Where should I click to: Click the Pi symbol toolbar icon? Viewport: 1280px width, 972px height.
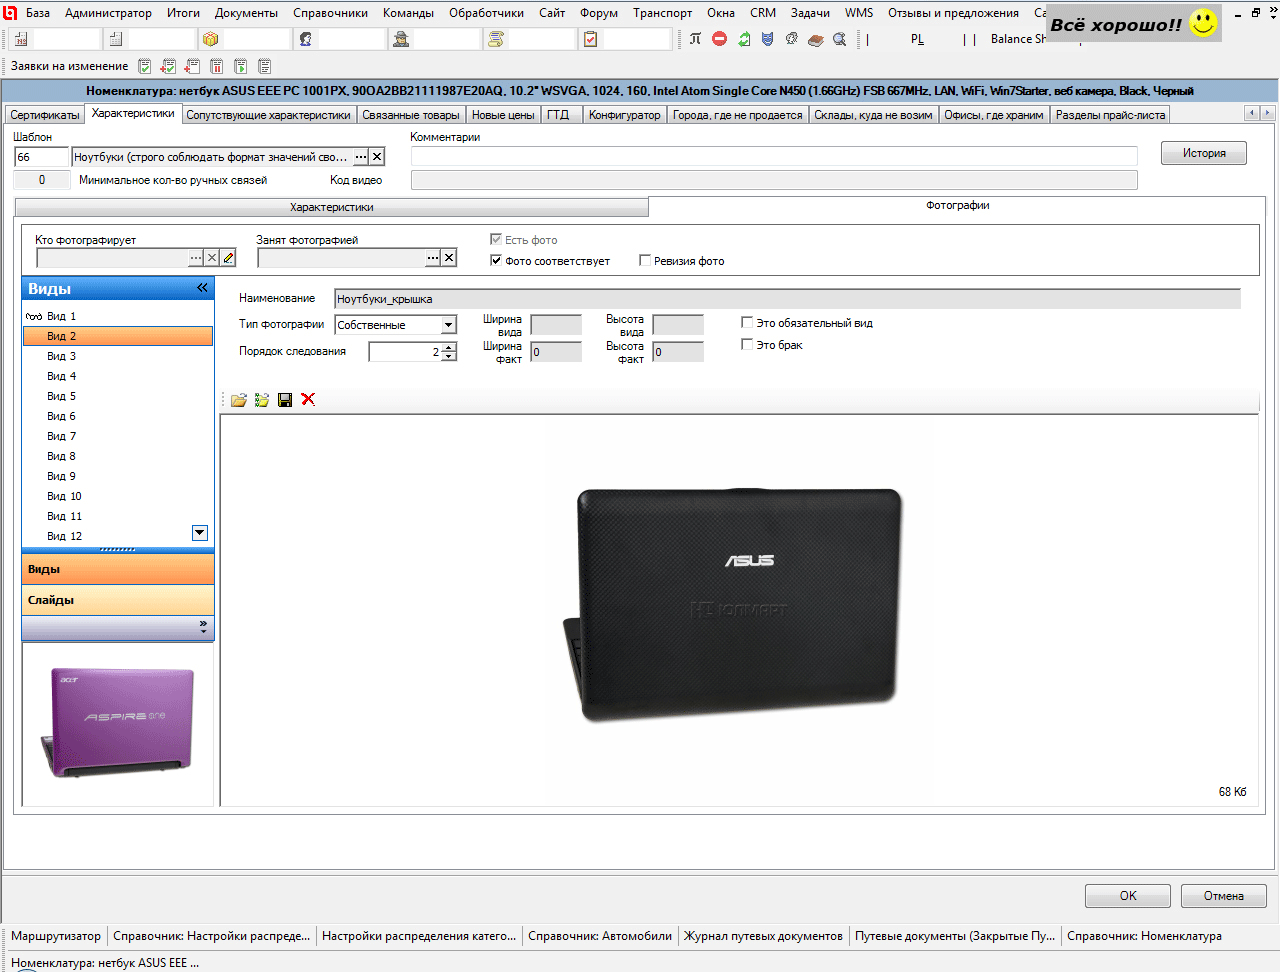tap(696, 39)
